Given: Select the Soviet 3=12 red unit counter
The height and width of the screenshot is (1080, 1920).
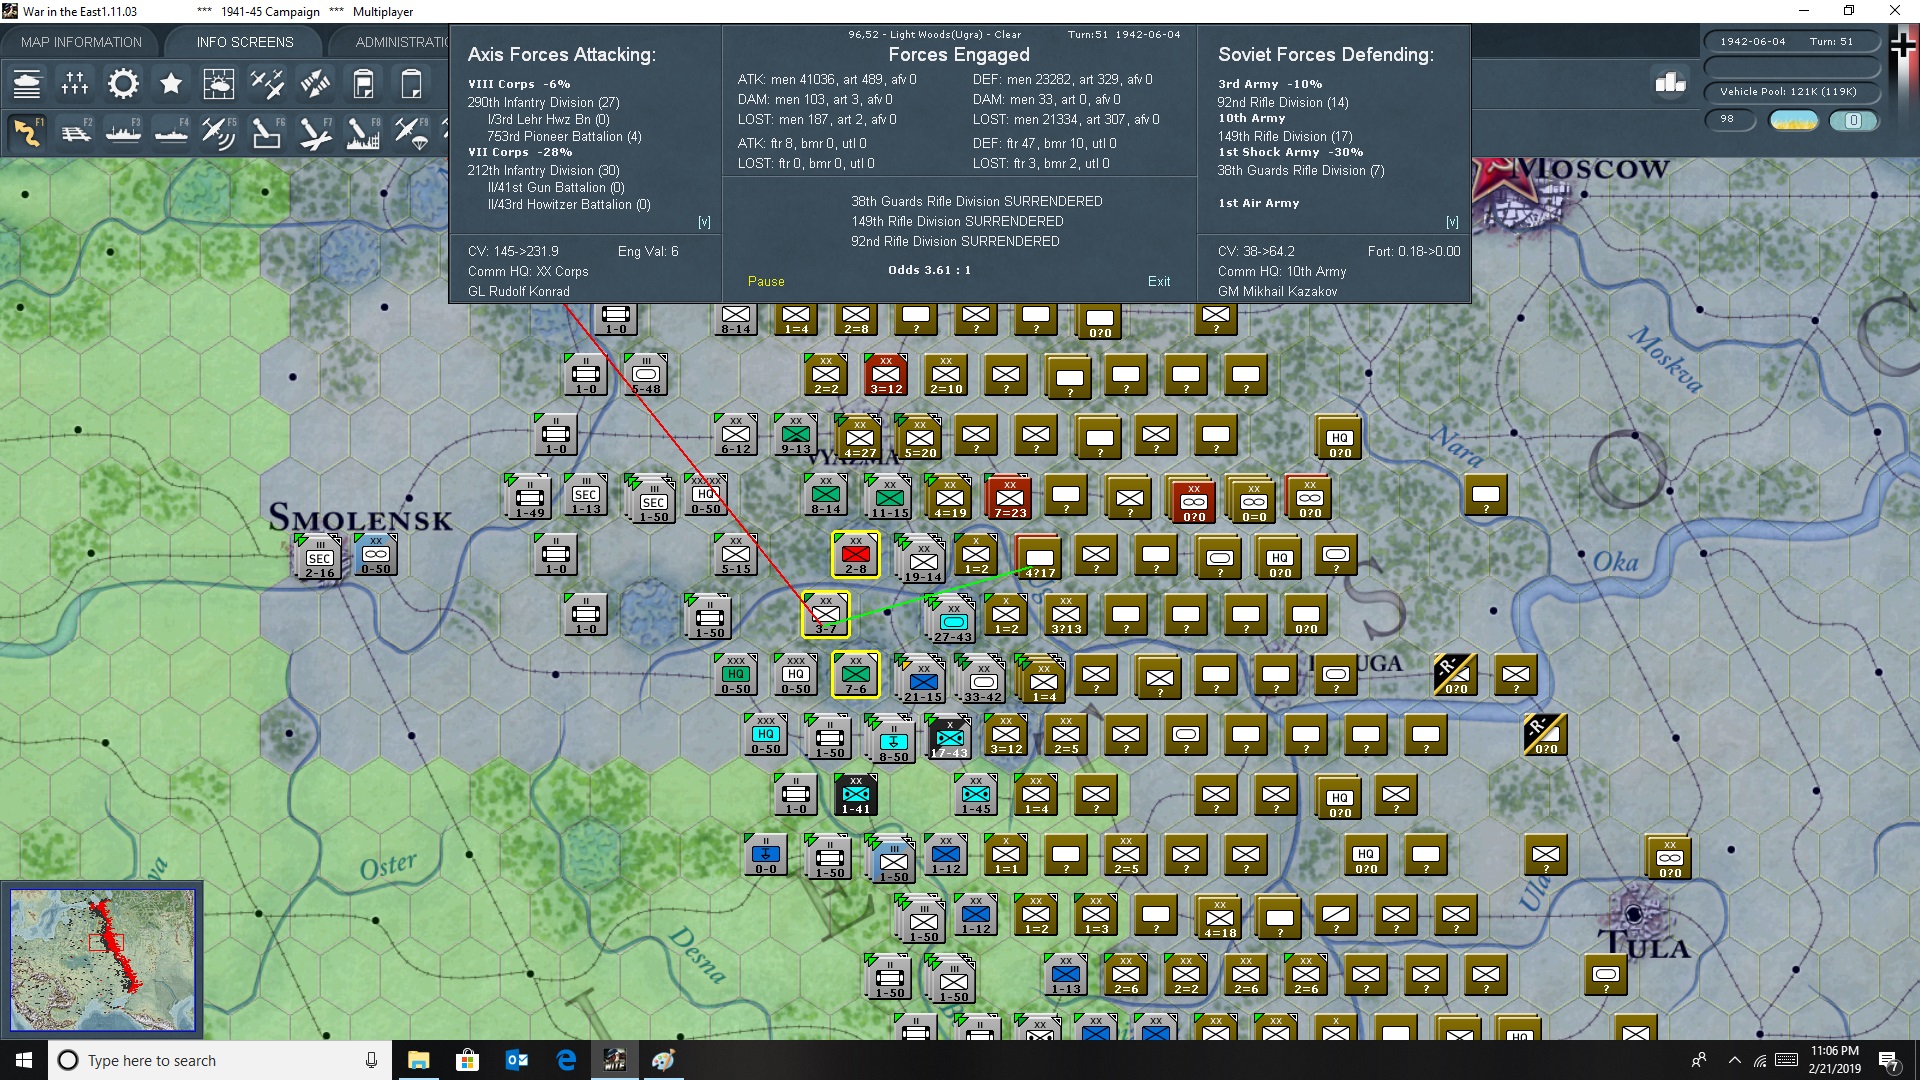Looking at the screenshot, I should (886, 374).
